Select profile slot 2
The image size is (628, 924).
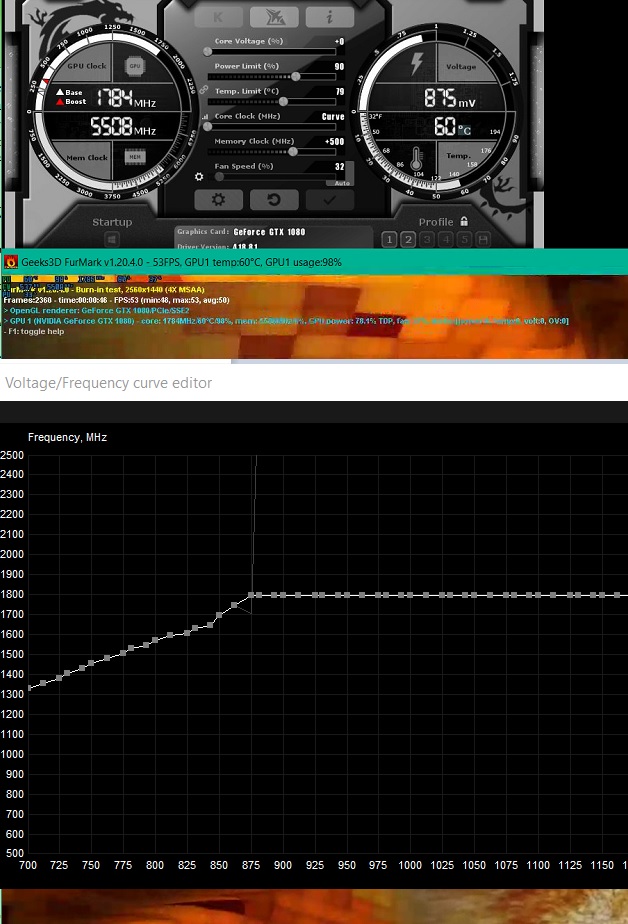click(x=408, y=239)
